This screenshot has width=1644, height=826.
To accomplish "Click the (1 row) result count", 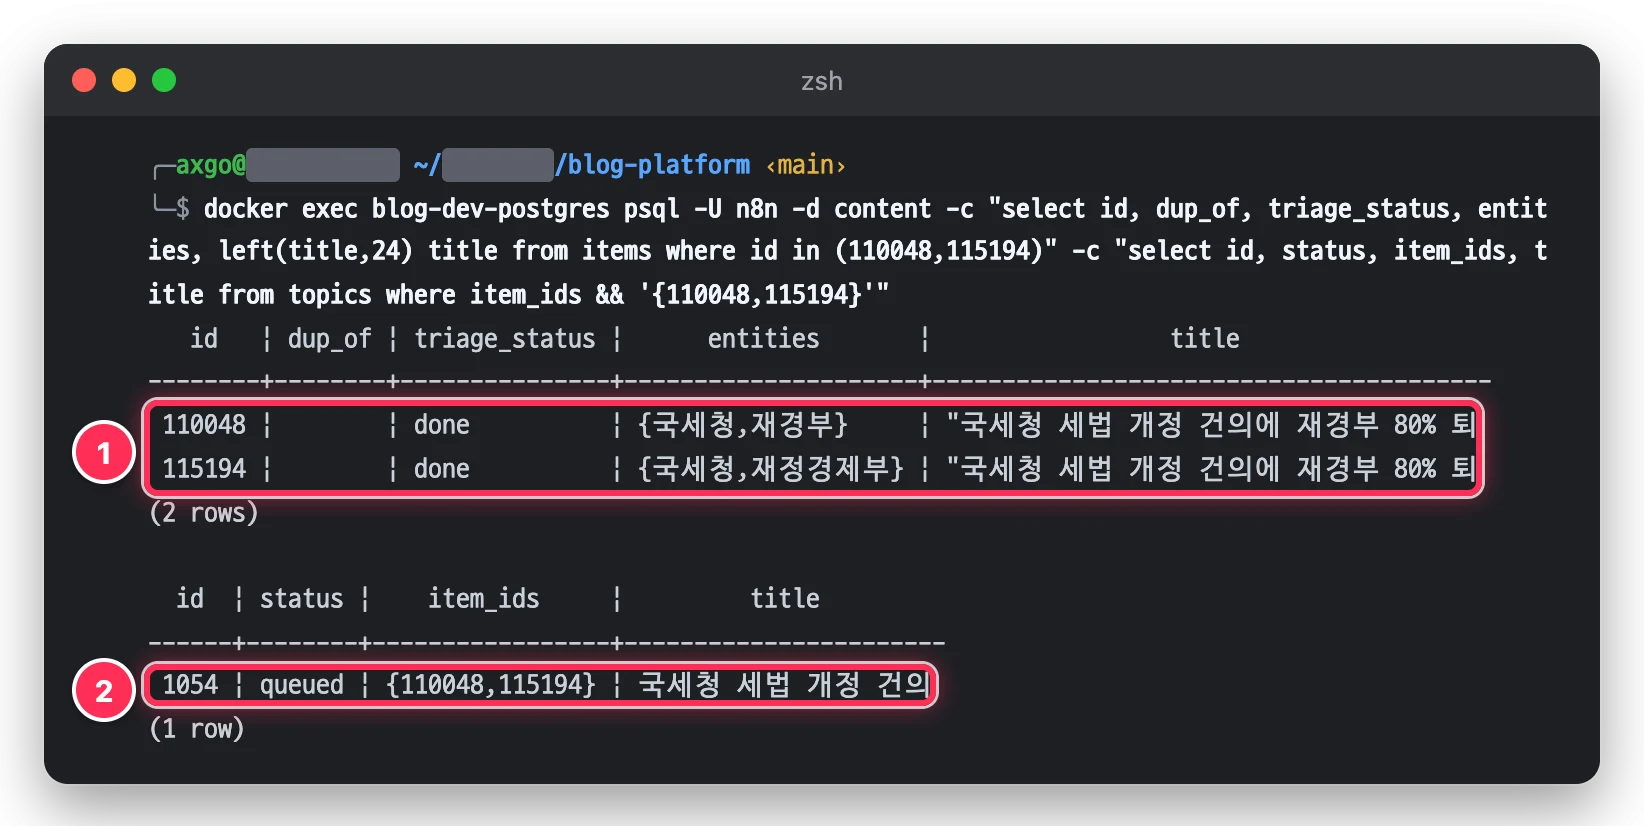I will [197, 729].
